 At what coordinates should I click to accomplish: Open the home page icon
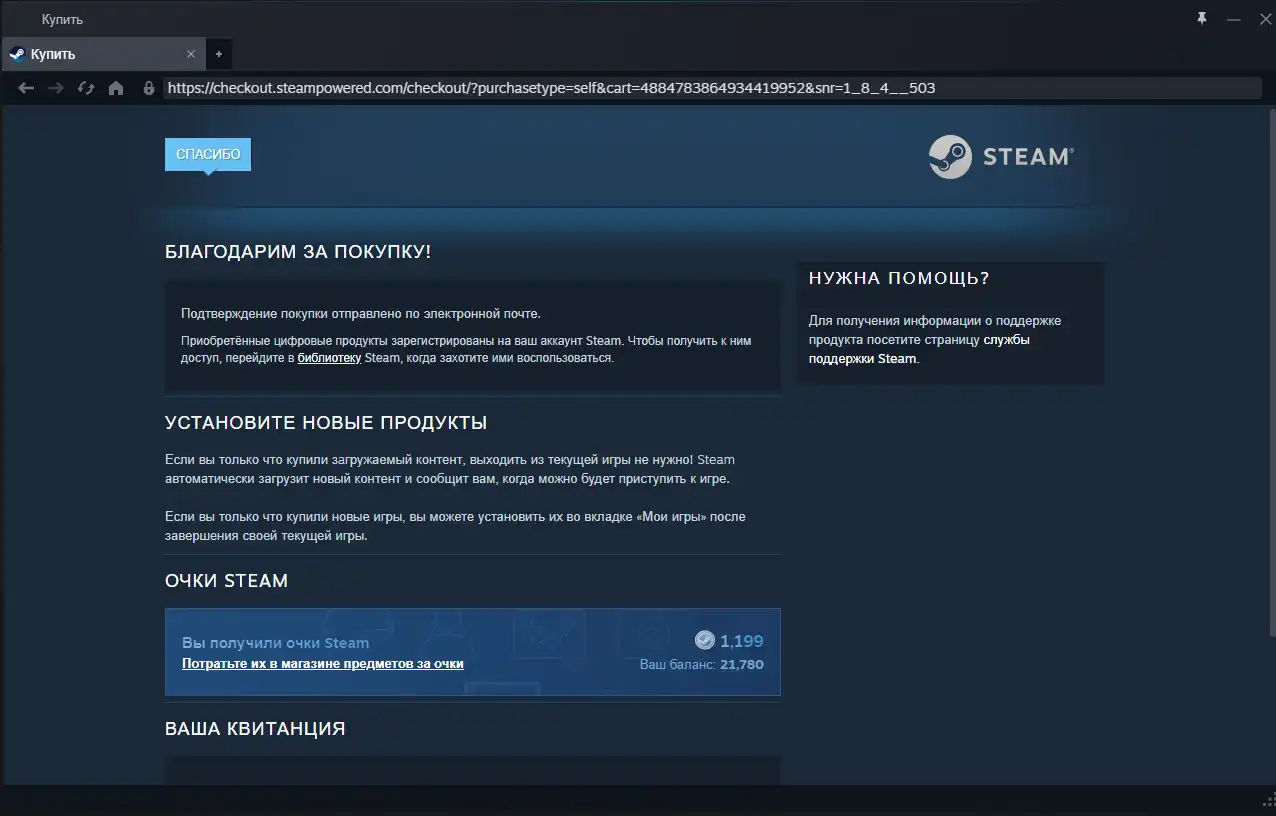pyautogui.click(x=116, y=88)
